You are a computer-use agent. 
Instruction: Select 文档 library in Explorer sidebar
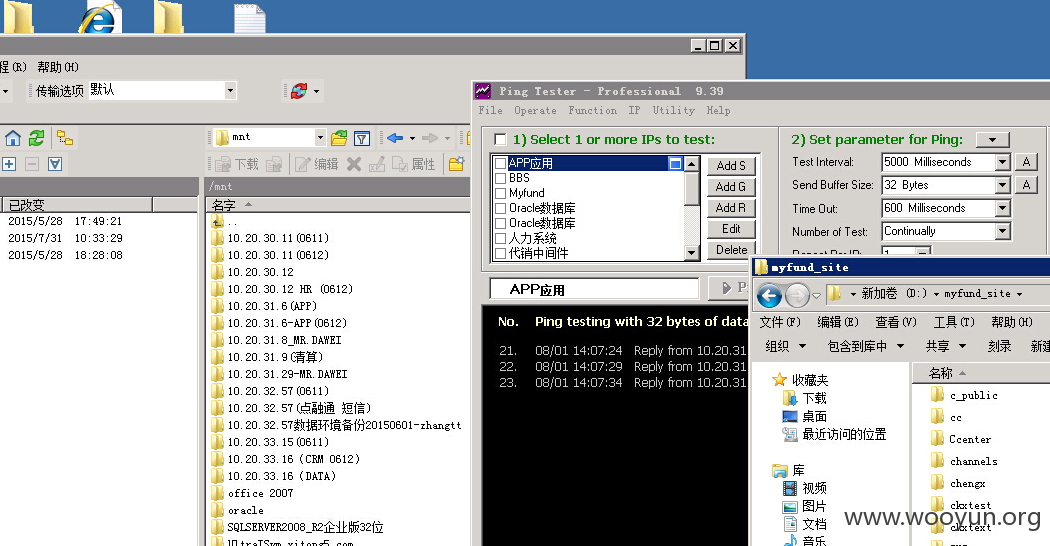tap(805, 524)
